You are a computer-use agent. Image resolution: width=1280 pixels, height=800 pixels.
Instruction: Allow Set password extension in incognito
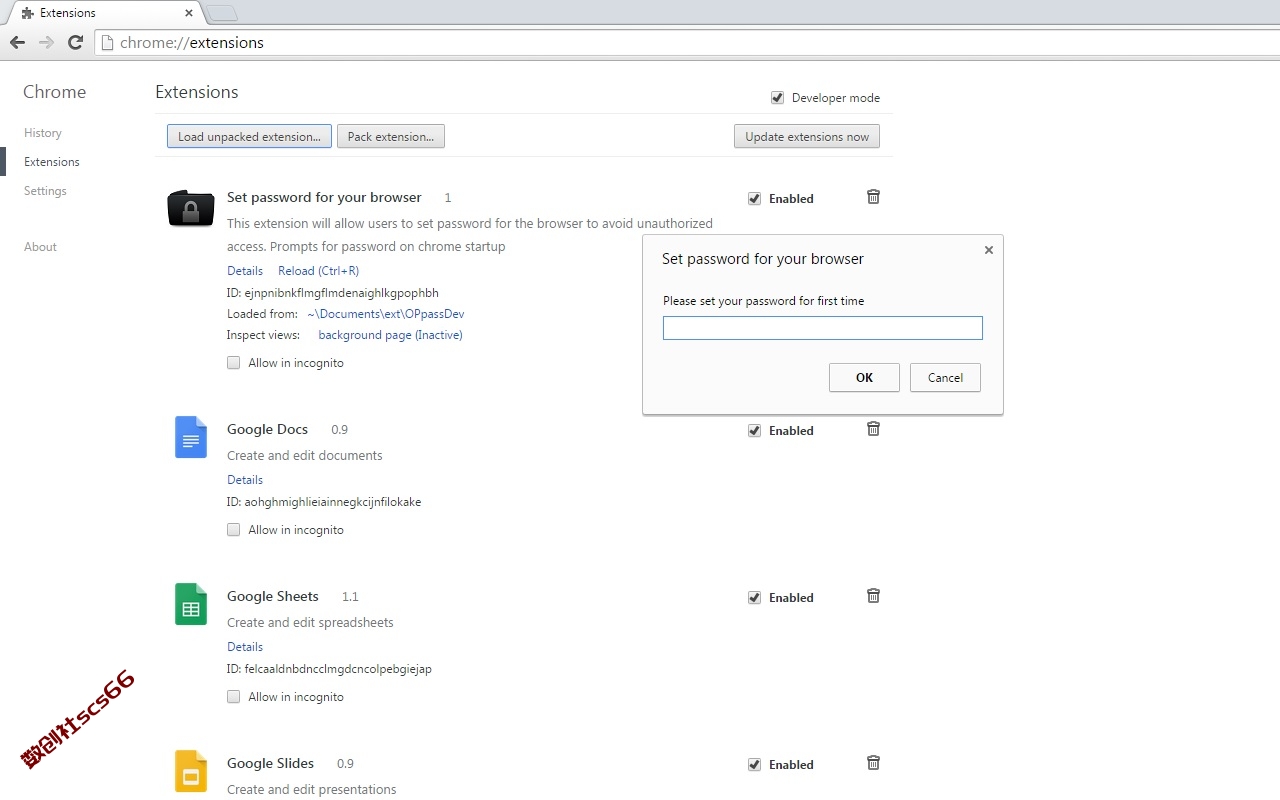(233, 363)
